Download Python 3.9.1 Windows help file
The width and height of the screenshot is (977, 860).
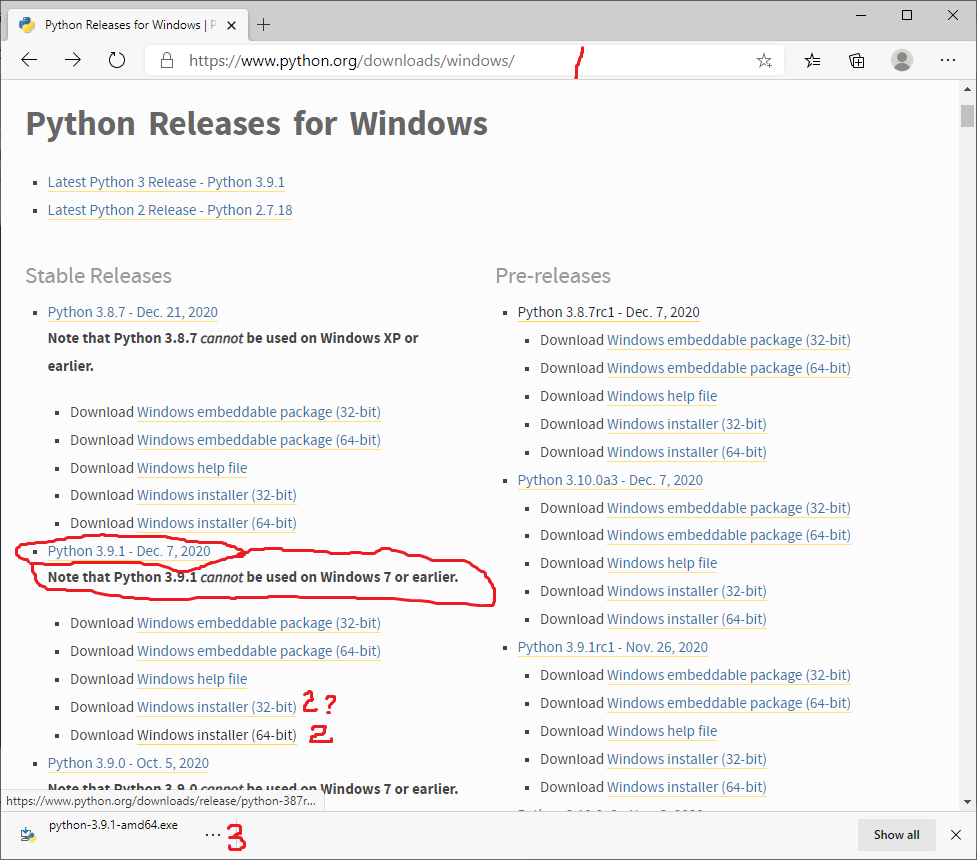tap(192, 679)
